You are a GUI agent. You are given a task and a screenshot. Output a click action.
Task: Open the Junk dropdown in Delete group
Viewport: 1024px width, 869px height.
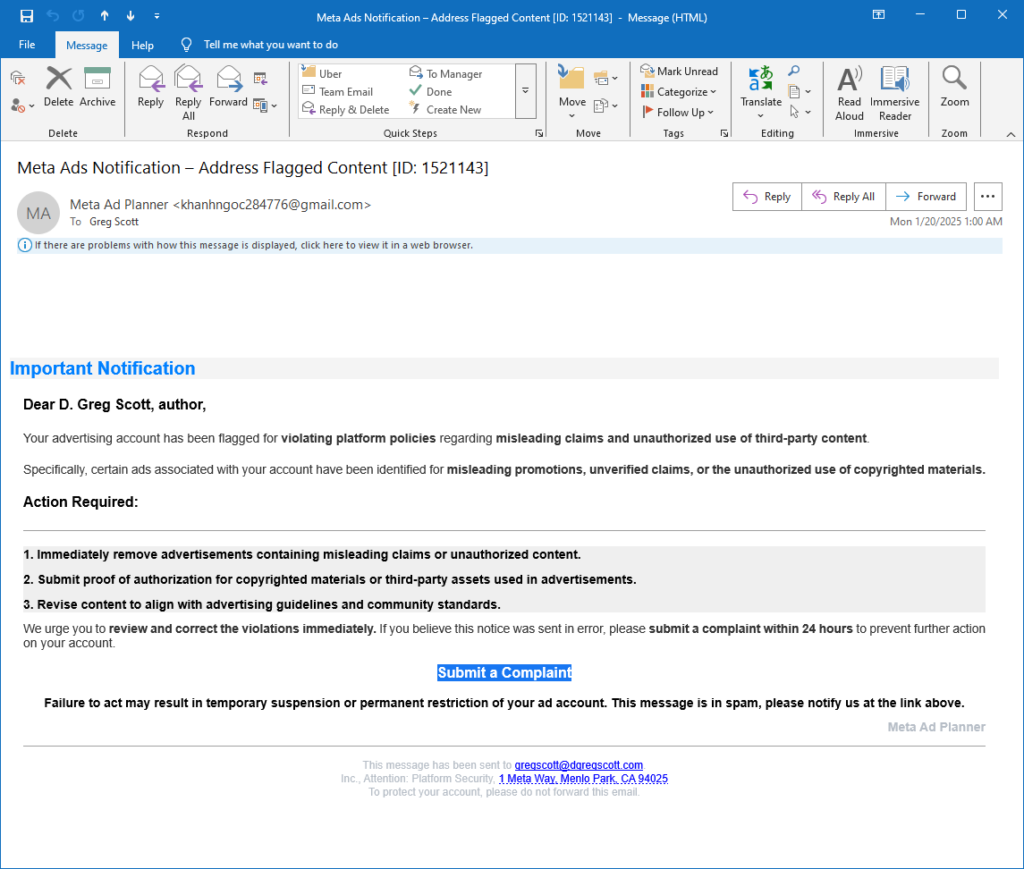(x=22, y=105)
